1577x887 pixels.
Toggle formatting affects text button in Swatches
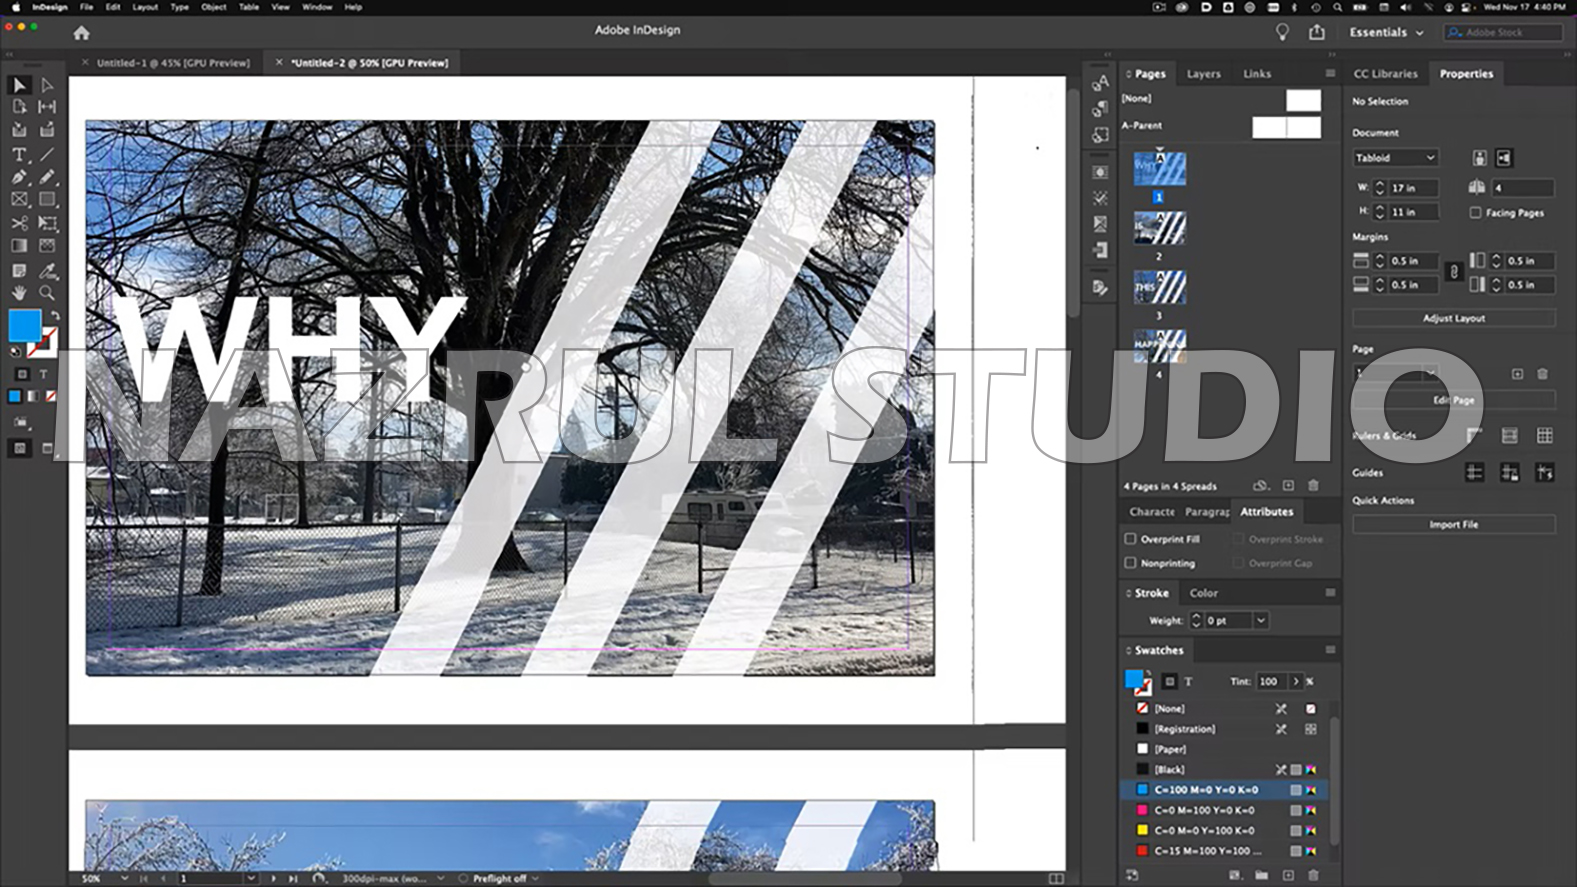(x=1188, y=682)
